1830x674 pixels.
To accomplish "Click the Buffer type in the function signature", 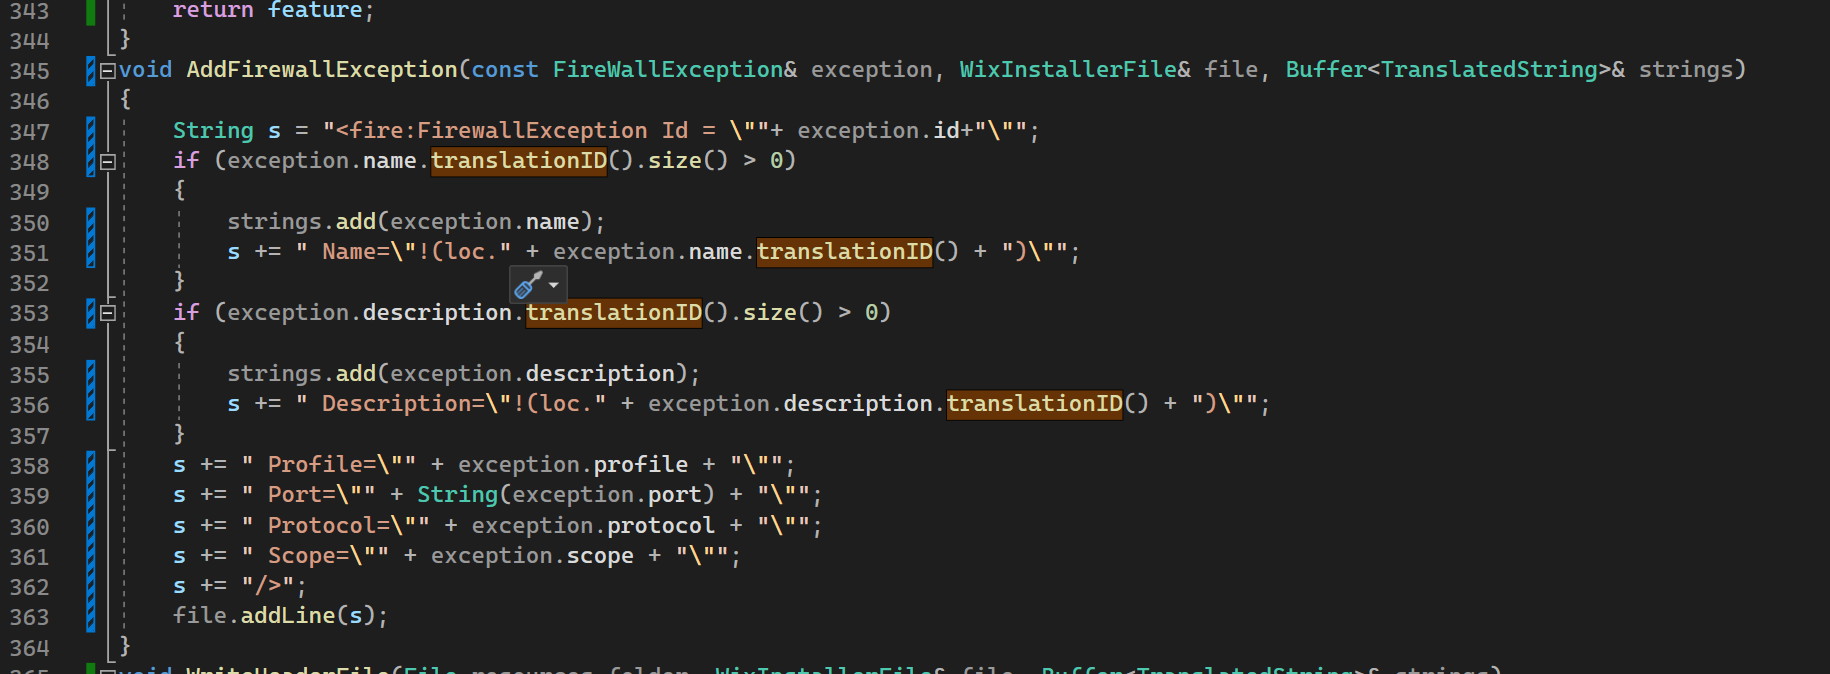I will coord(1325,70).
